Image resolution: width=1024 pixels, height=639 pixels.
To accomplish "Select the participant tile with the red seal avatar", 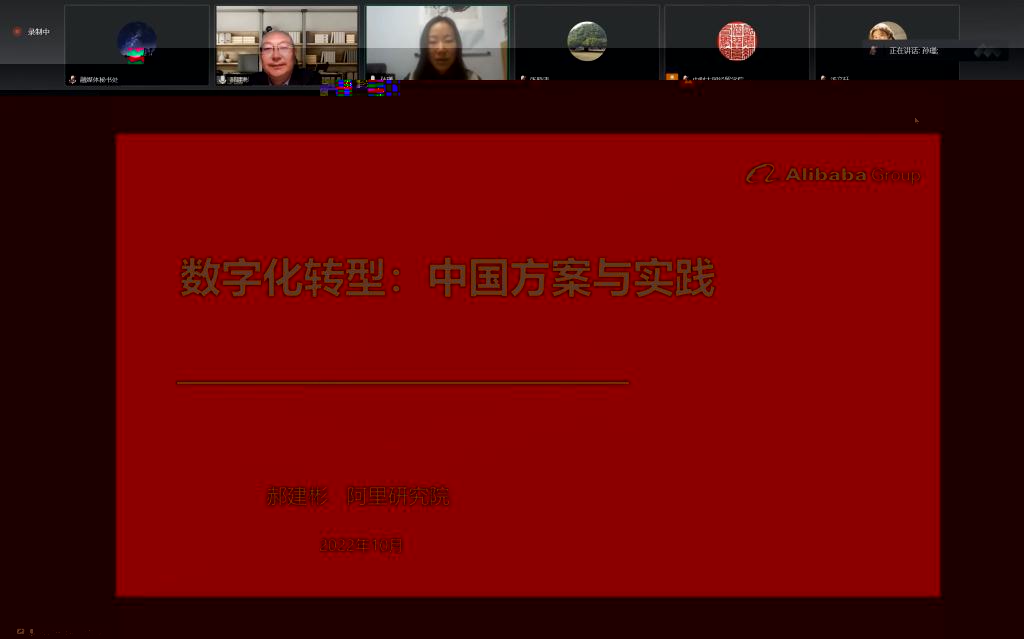I will tap(737, 43).
